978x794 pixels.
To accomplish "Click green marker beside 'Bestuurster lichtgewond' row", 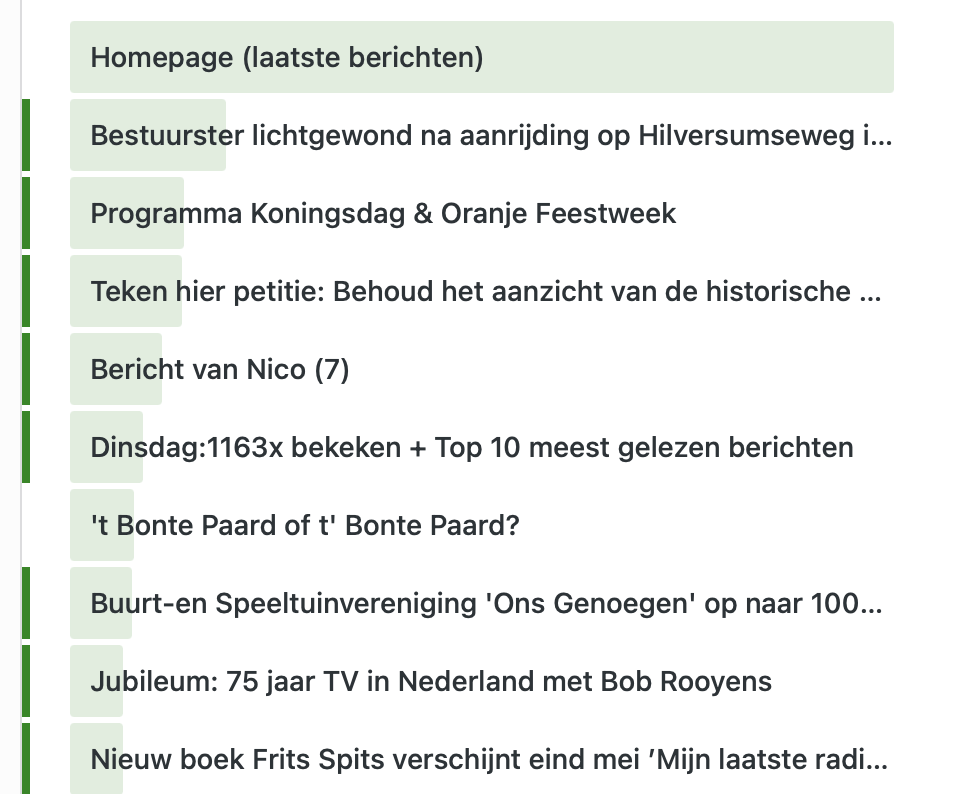I will point(26,135).
